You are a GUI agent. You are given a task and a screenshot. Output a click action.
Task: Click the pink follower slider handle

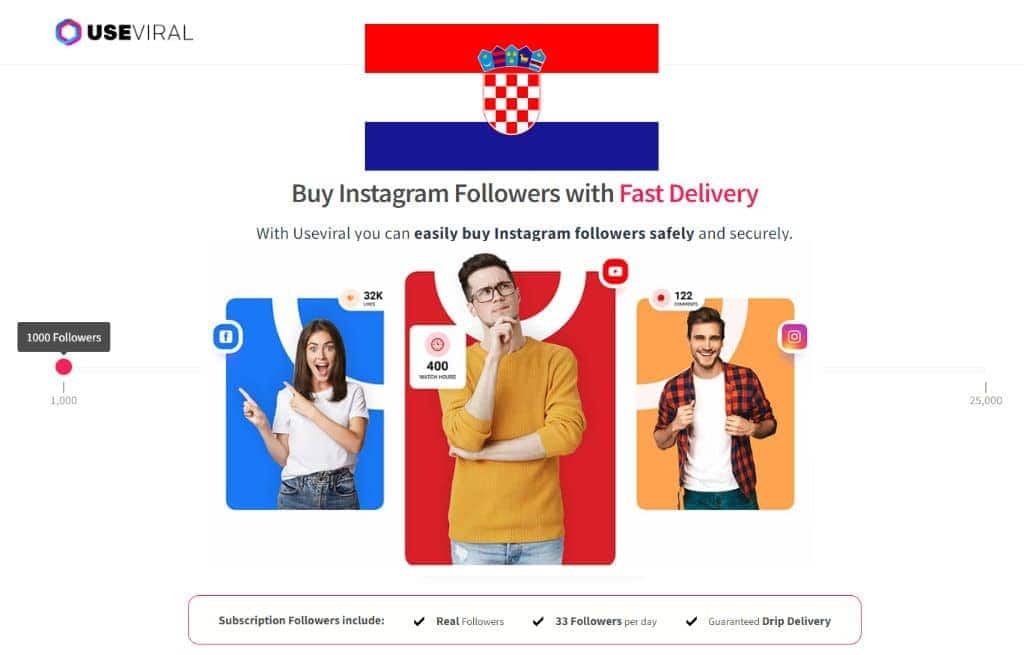coord(63,367)
